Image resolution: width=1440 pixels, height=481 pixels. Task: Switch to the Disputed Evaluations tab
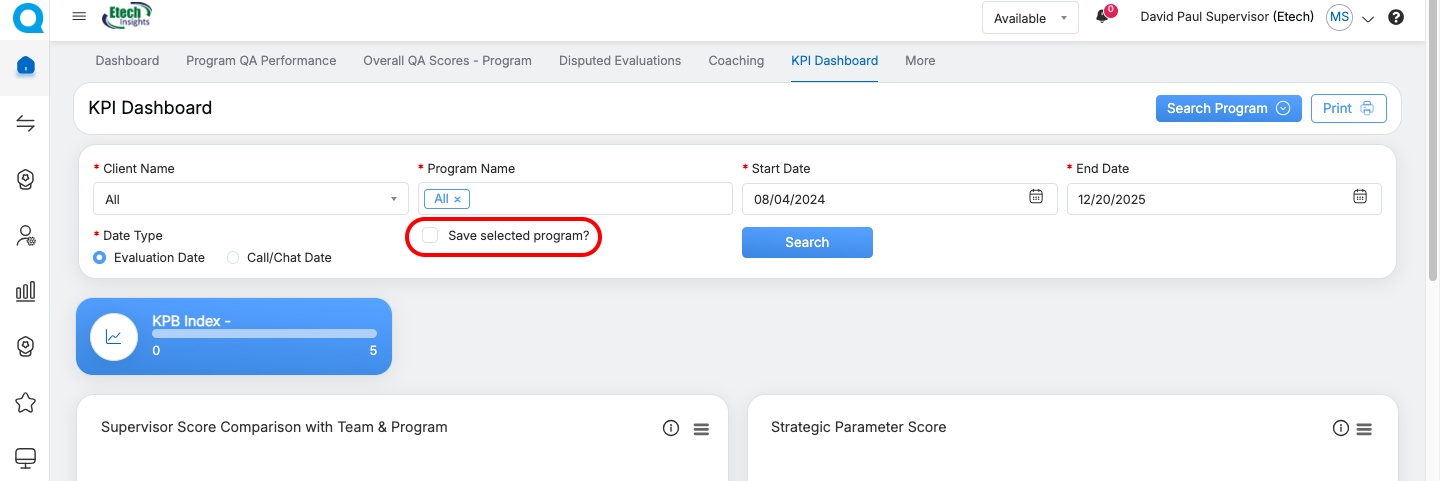pos(620,61)
